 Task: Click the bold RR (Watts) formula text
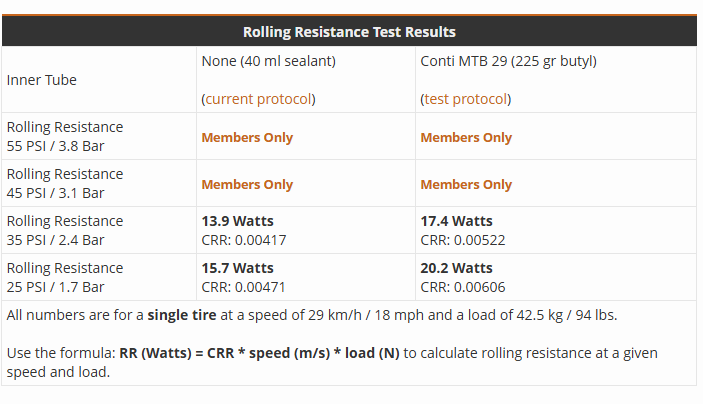point(259,353)
